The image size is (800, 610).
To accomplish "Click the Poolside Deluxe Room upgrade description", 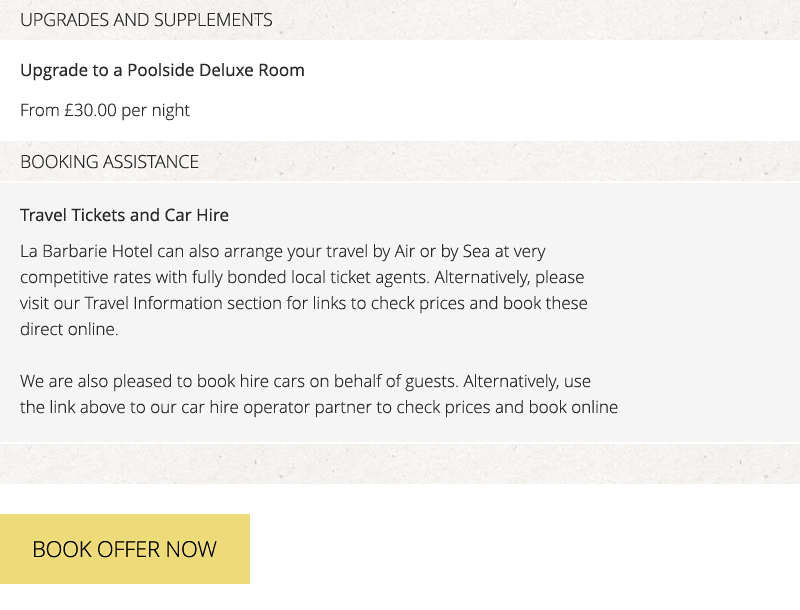I will coord(161,70).
